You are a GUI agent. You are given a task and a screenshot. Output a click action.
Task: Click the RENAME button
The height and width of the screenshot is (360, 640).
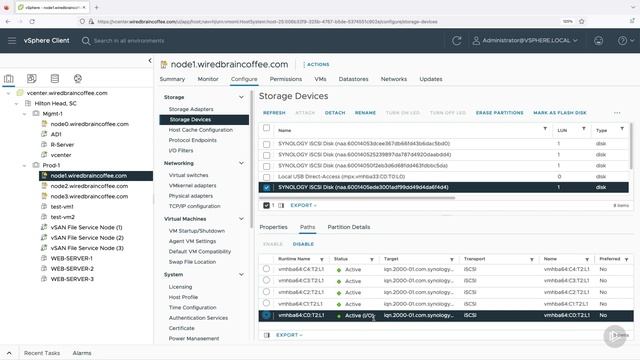365,113
